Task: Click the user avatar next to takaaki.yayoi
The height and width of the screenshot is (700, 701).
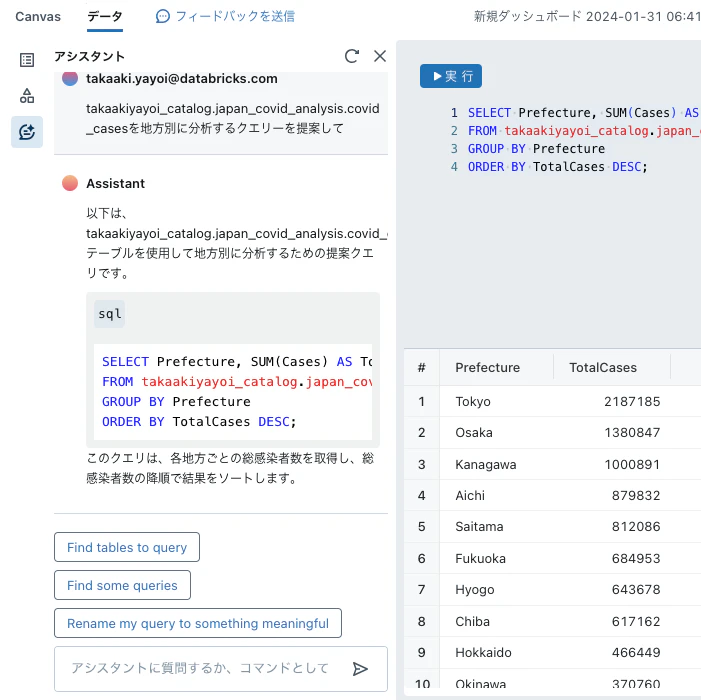Action: (x=70, y=79)
